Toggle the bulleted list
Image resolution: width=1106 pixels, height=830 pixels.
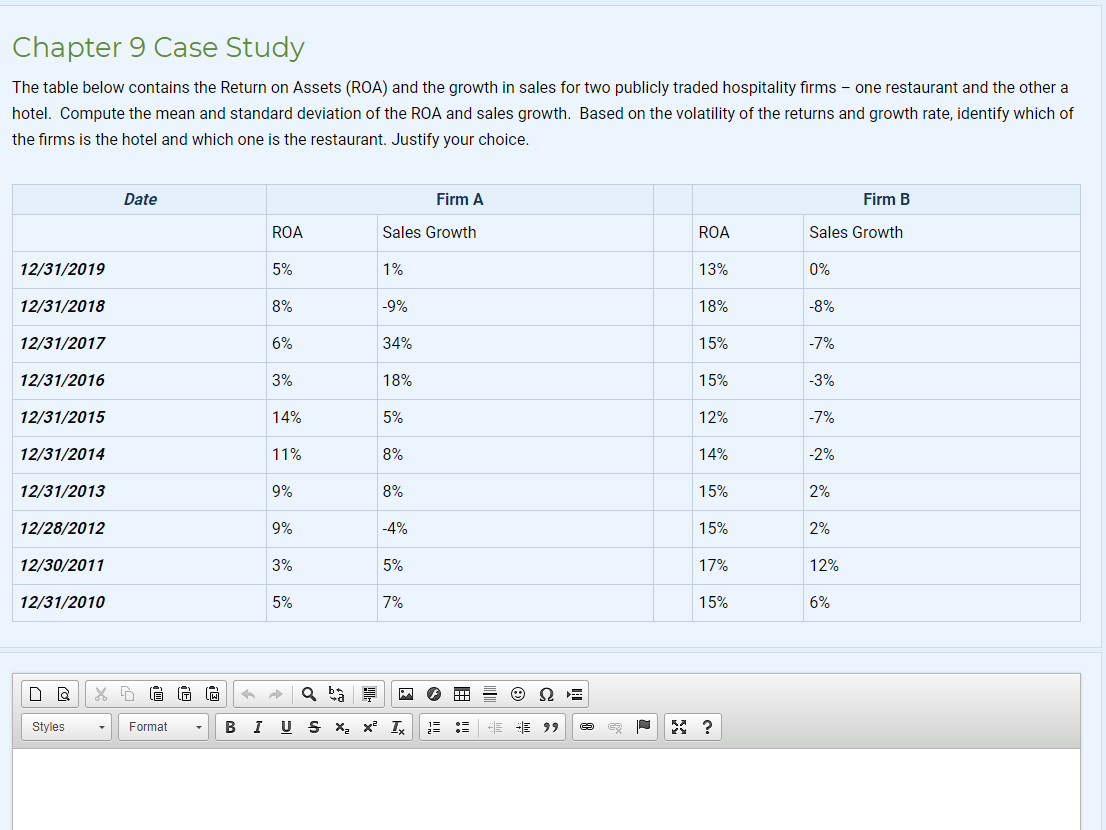click(462, 727)
